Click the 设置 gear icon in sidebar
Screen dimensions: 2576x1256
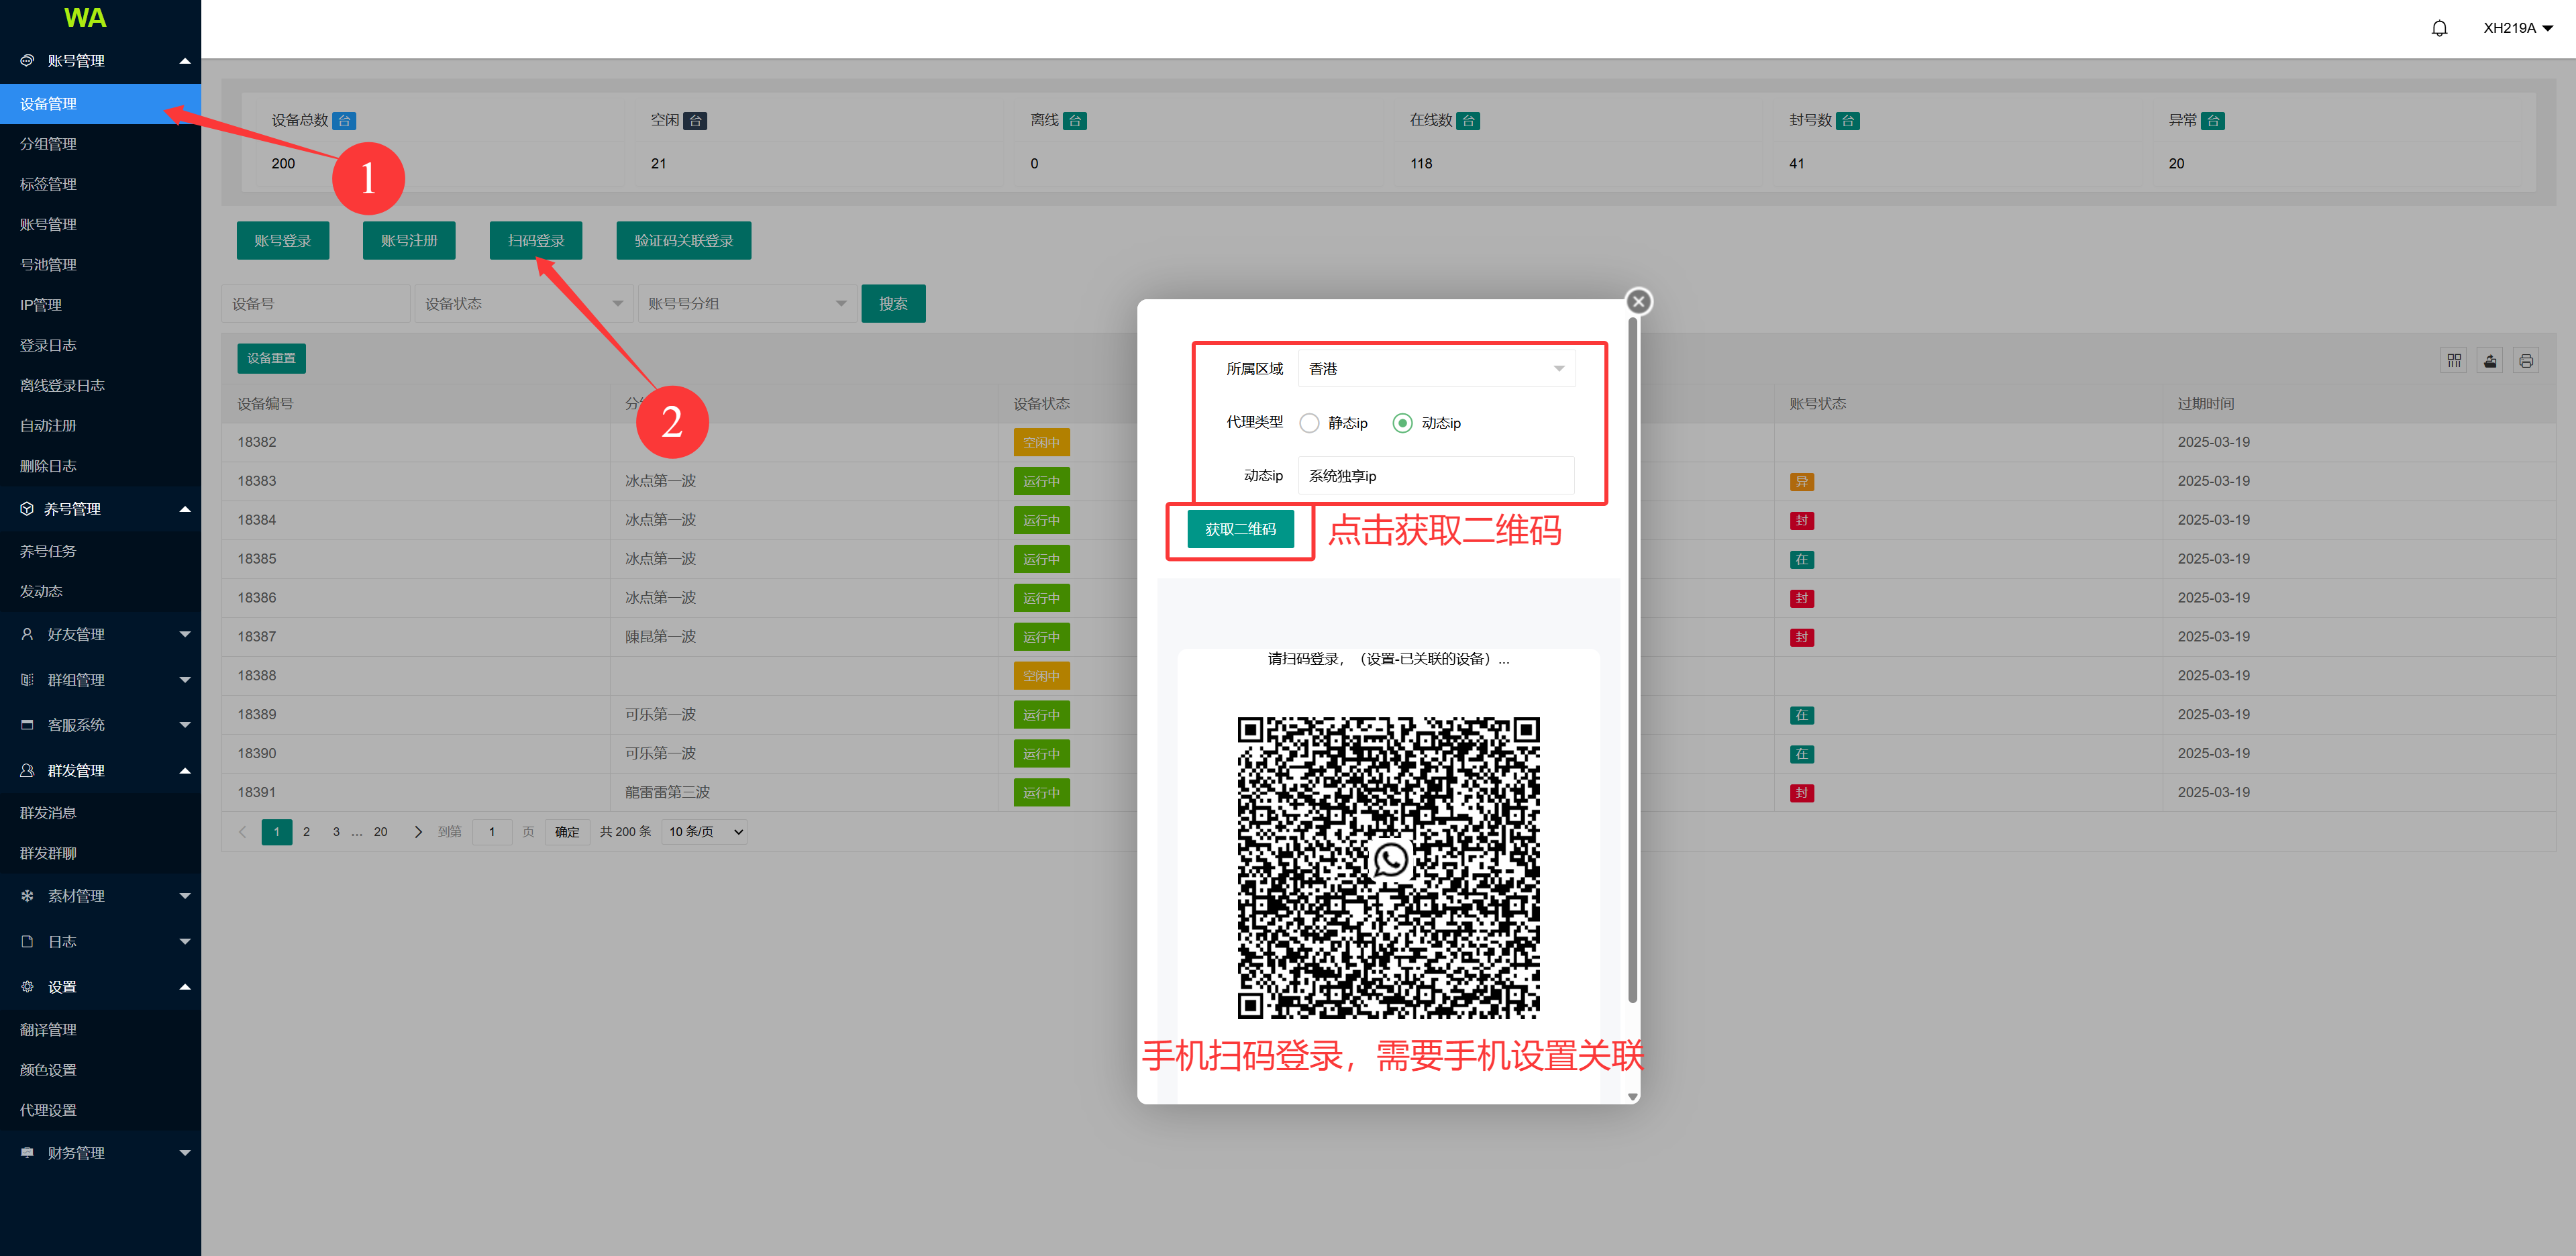pyautogui.click(x=27, y=986)
